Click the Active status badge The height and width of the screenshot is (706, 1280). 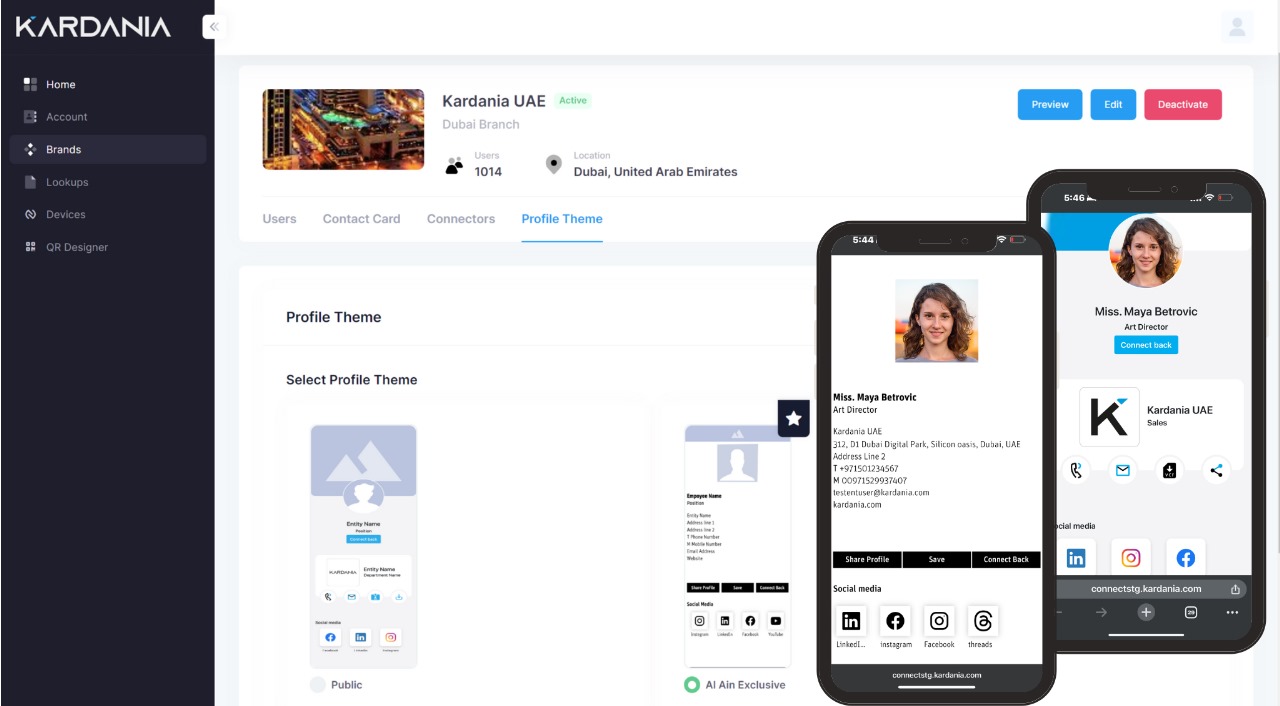573,100
